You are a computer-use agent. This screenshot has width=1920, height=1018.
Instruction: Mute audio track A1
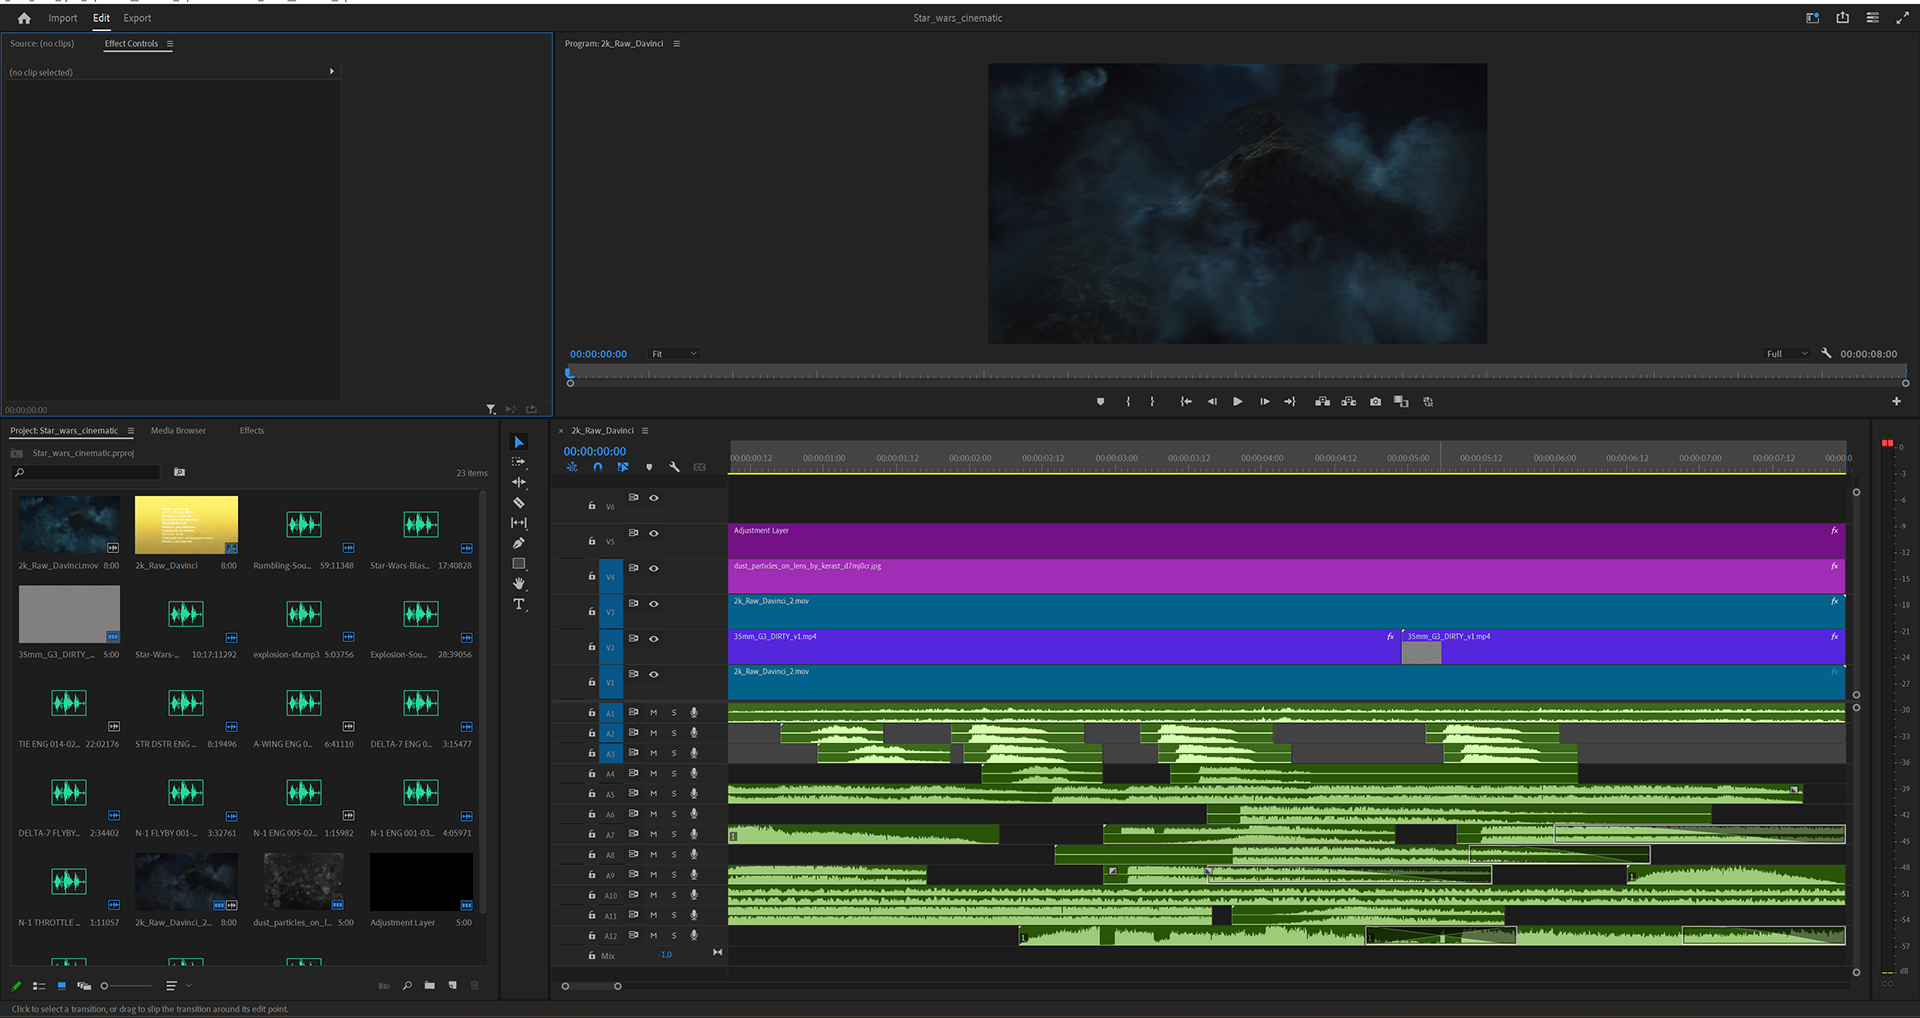click(654, 713)
